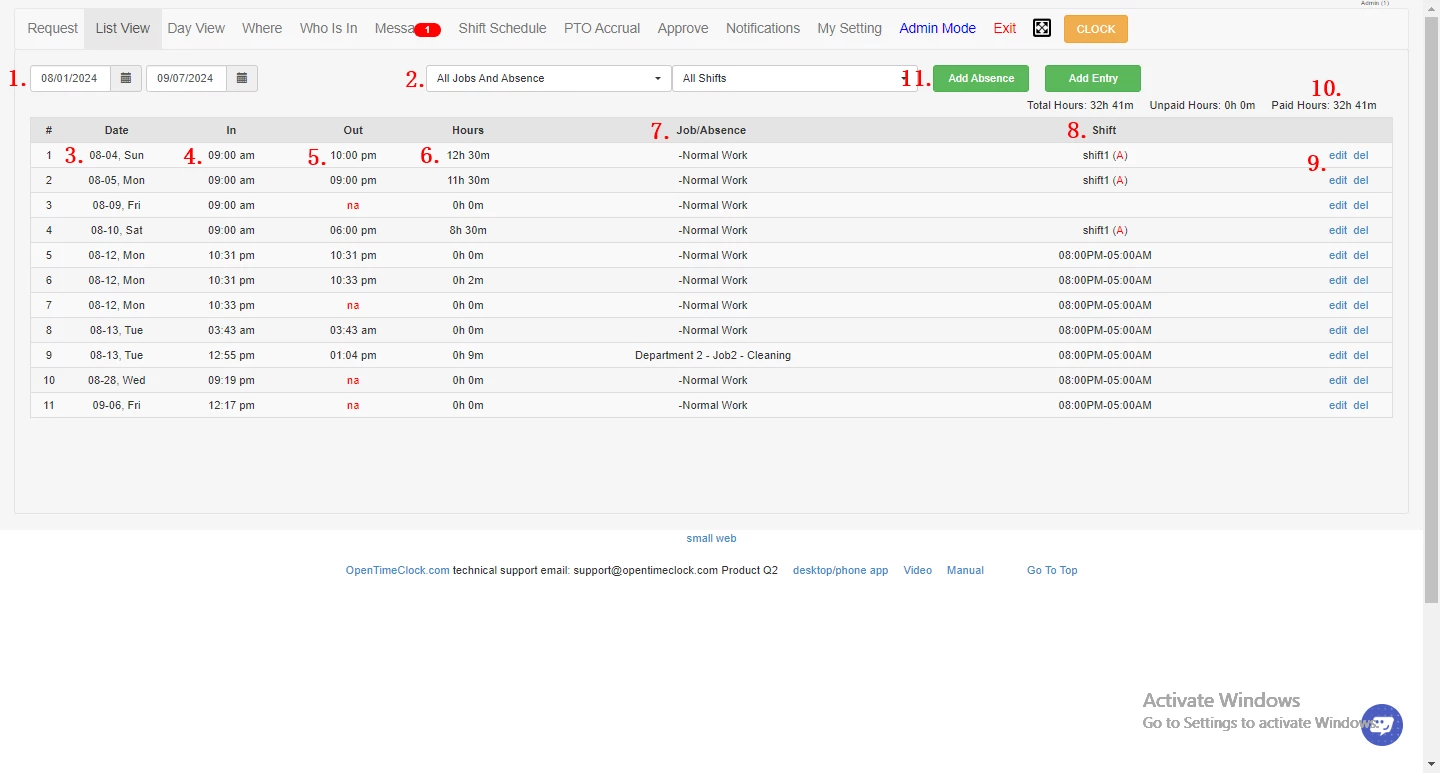
Task: Open the Shift Schedule tab
Action: coord(502,28)
